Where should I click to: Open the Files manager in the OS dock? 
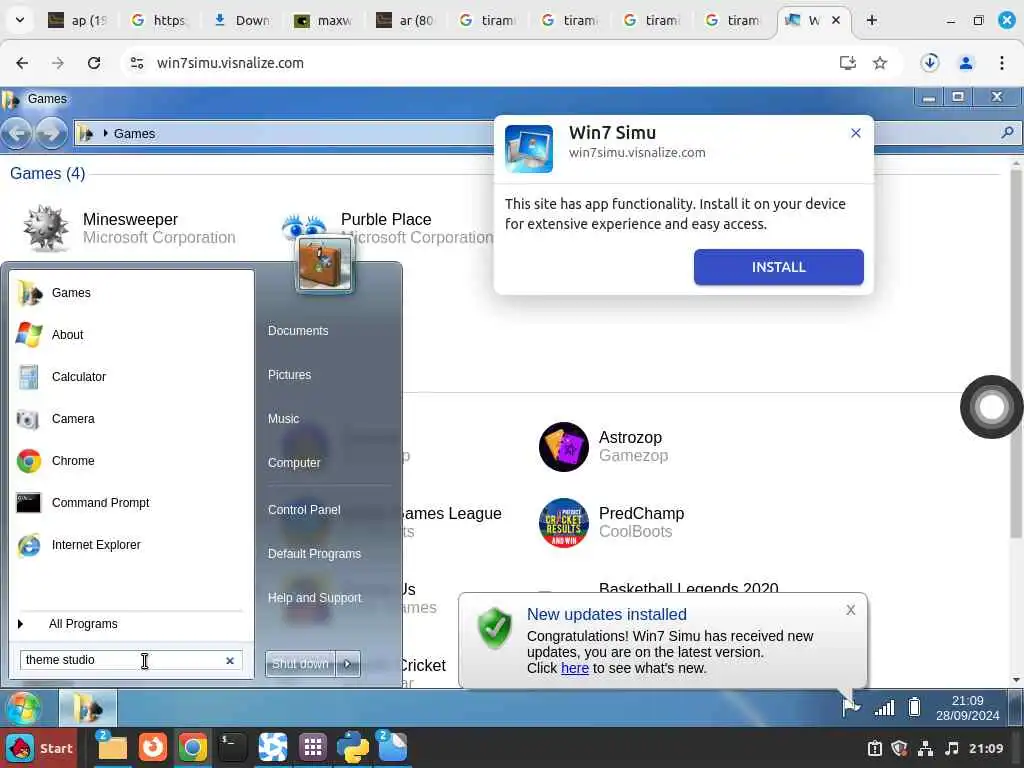coord(112,748)
